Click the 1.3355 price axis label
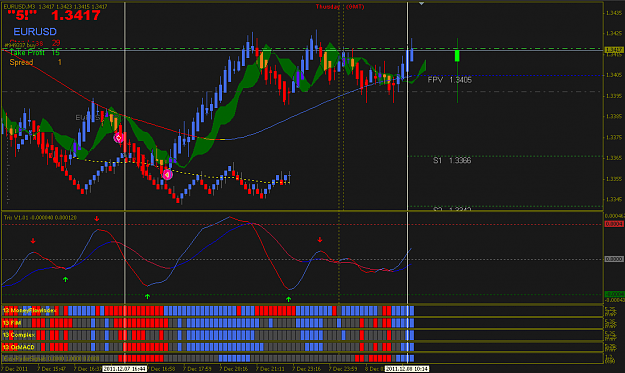 614,179
